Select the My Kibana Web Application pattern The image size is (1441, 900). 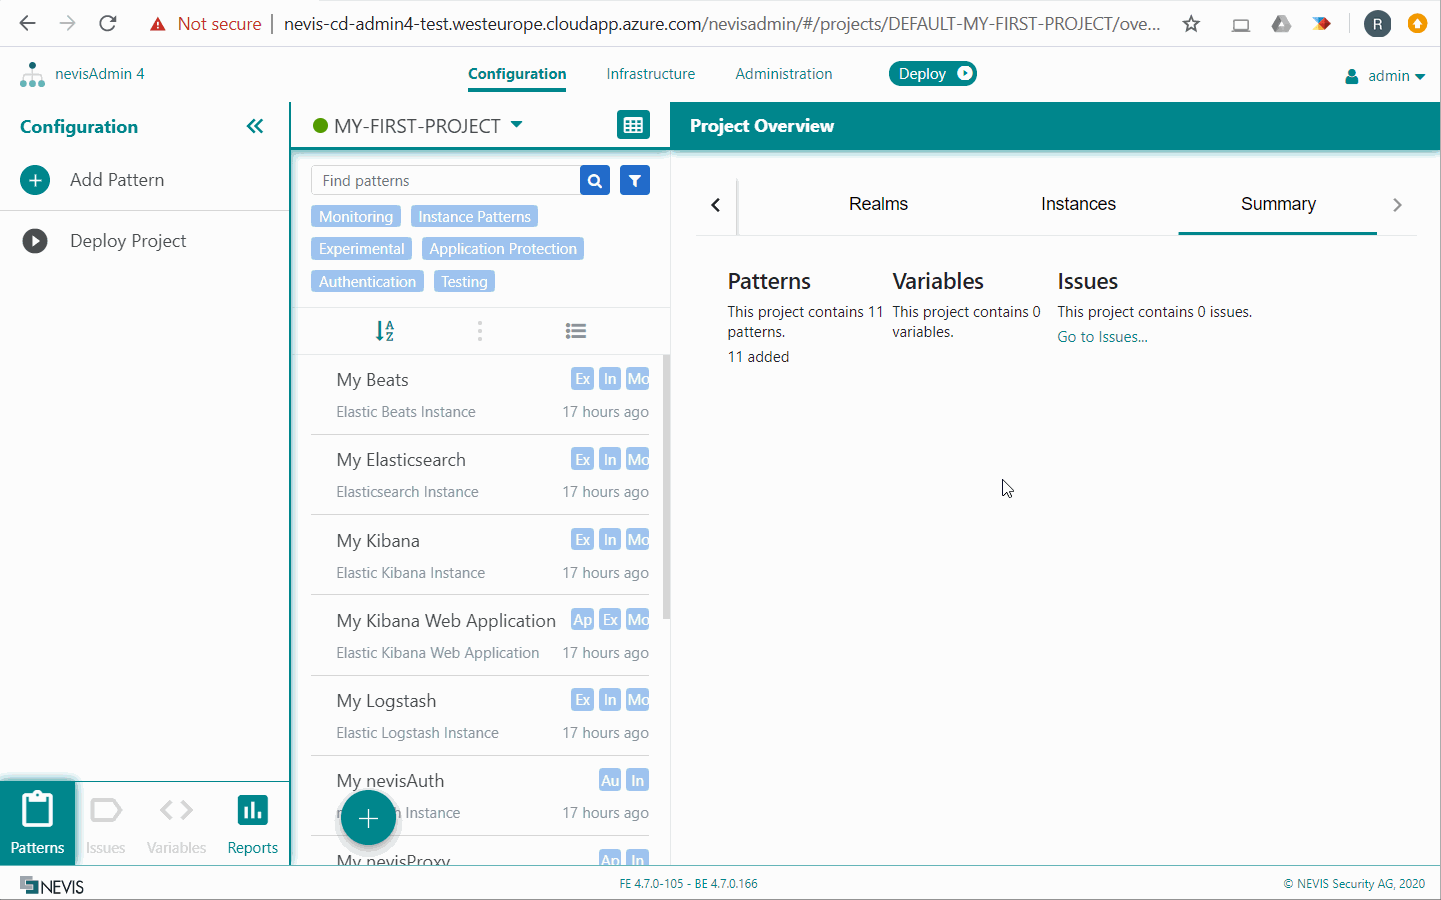[x=480, y=635]
